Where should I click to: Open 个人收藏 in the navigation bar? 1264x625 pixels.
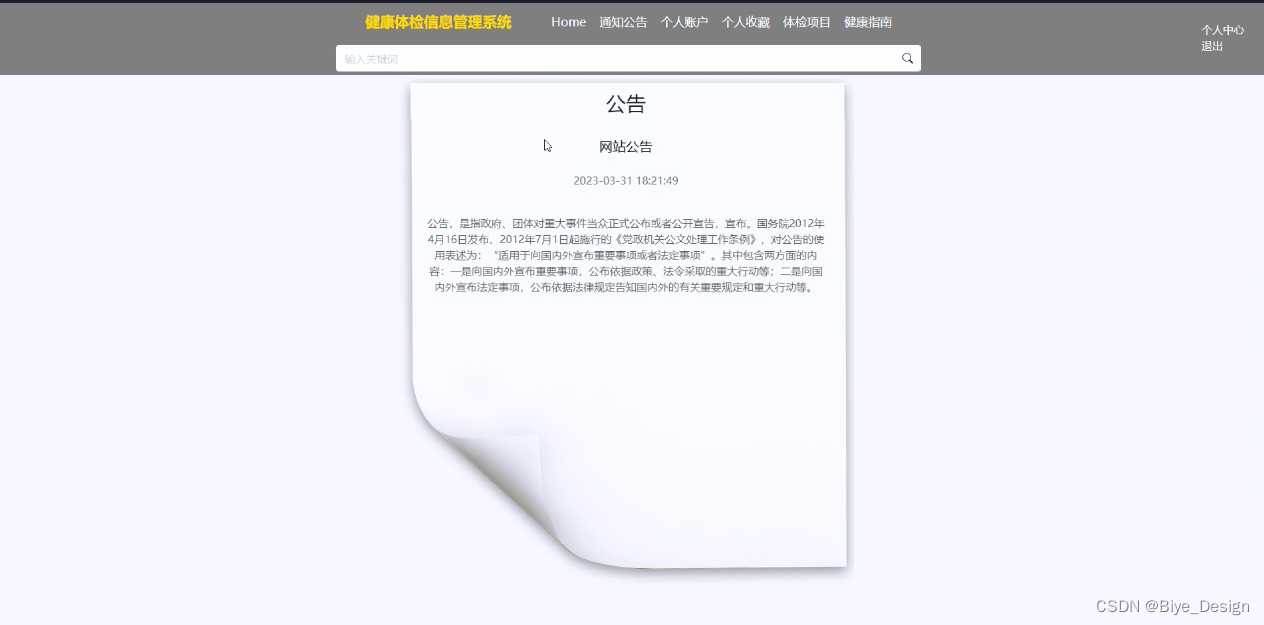click(x=745, y=22)
